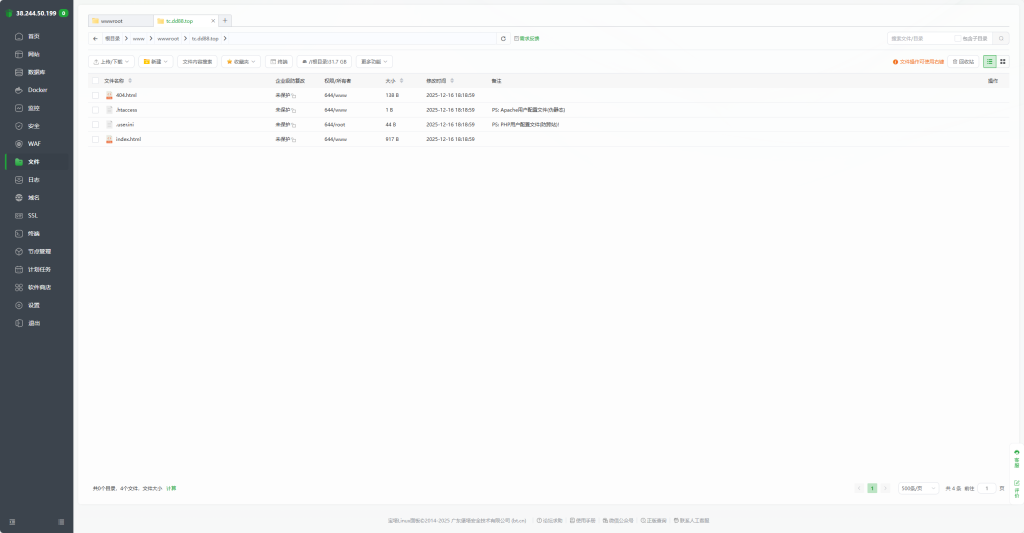This screenshot has height=533, width=1024.
Task: Click 退出 logout sidebar icon
Action: click(x=19, y=323)
